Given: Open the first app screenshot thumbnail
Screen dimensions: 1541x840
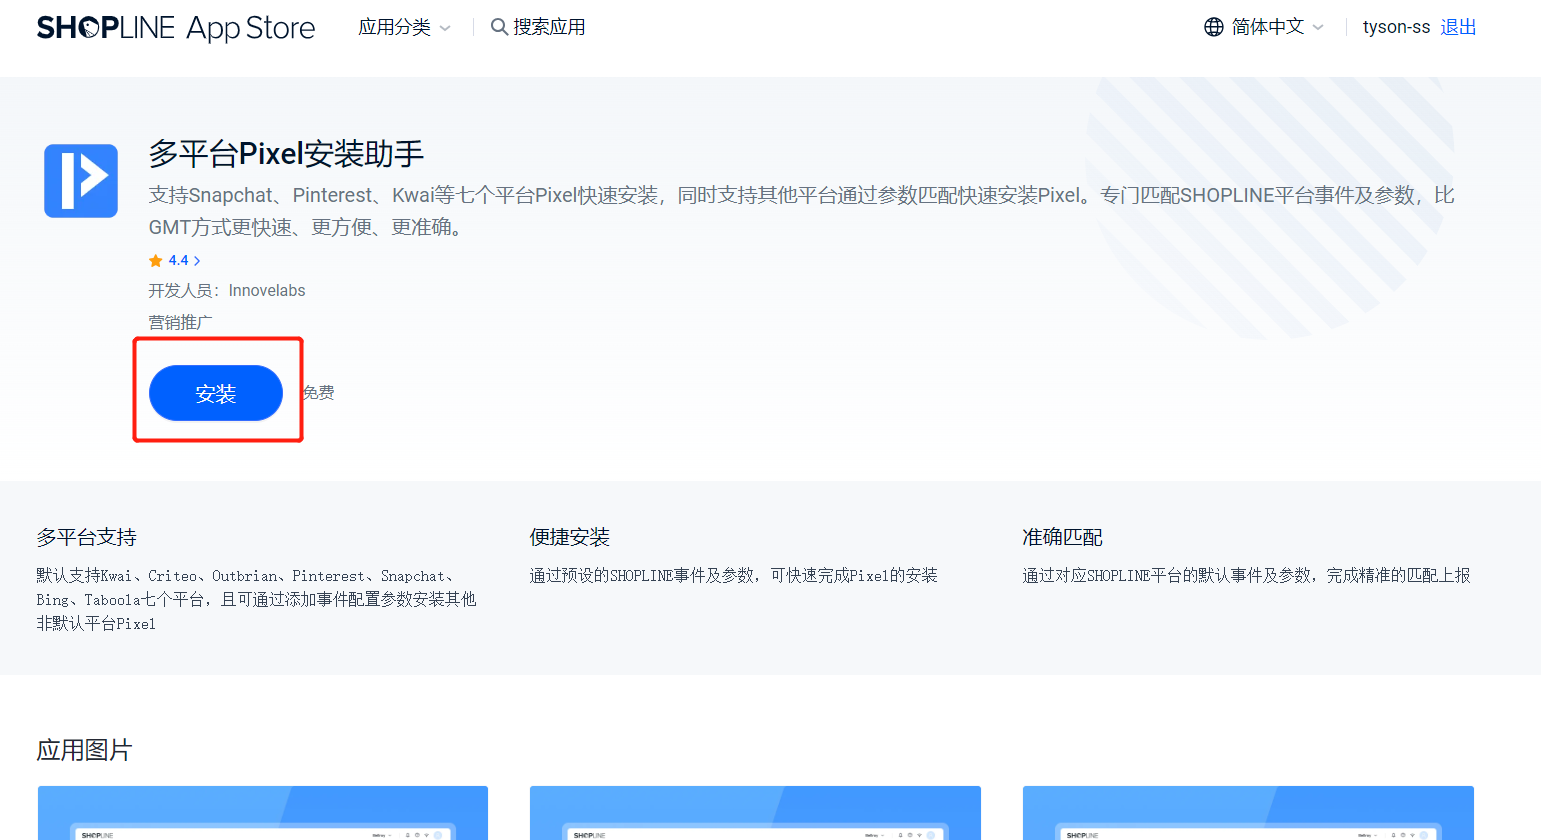Looking at the screenshot, I should (263, 812).
